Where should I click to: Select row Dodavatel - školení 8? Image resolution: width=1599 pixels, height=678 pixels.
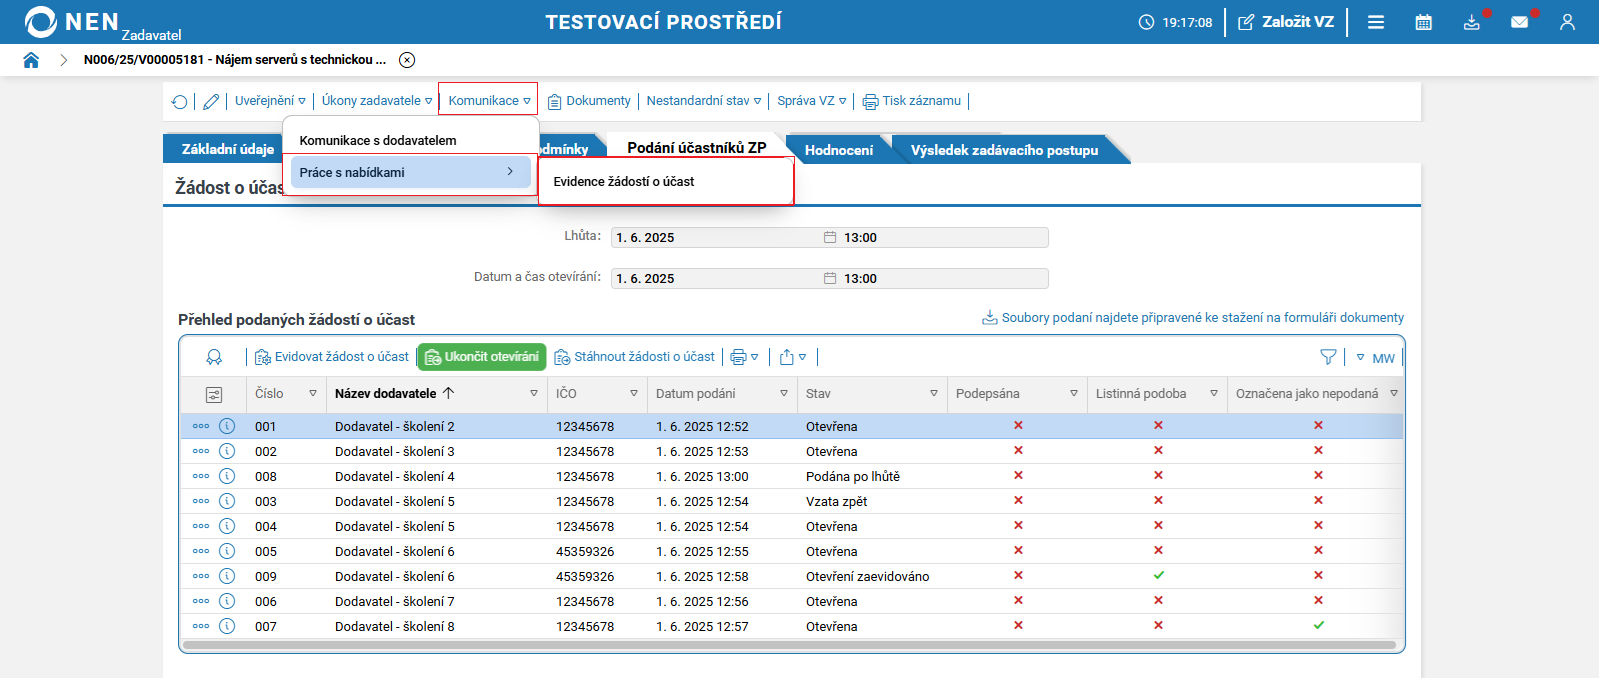pyautogui.click(x=791, y=626)
